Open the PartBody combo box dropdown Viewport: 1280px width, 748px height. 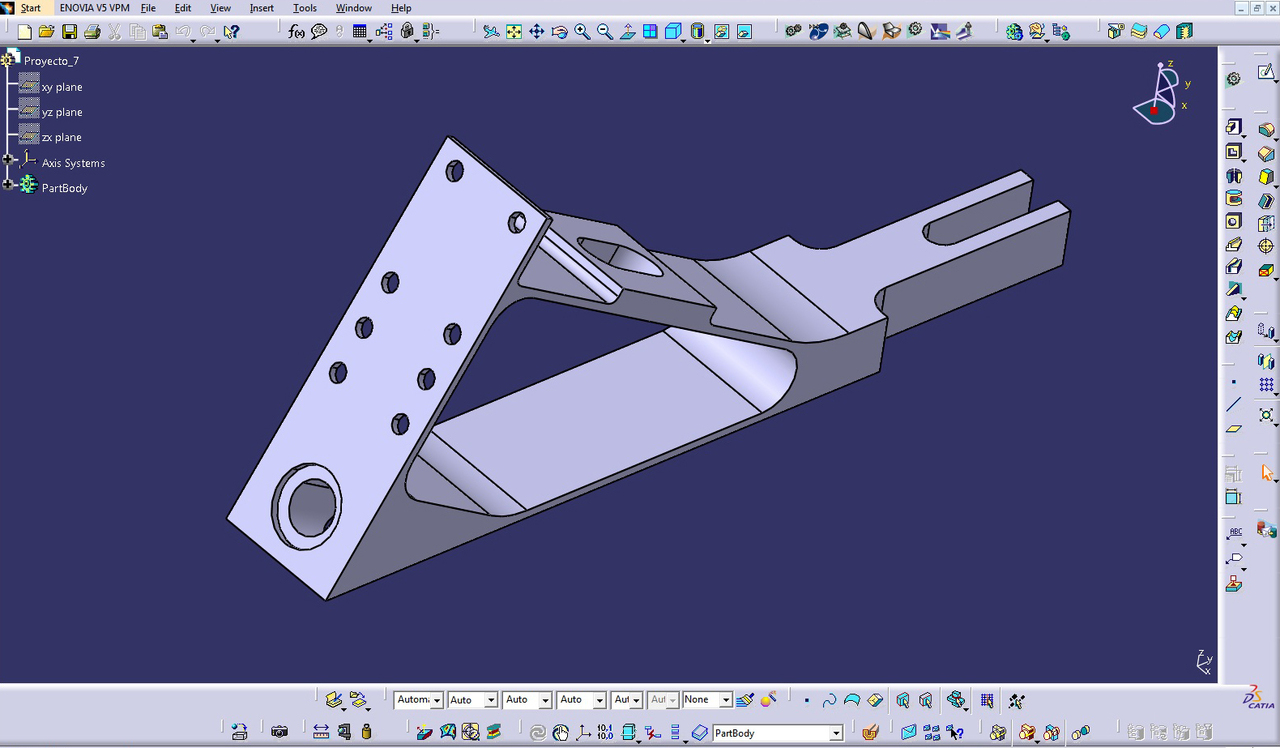pos(836,733)
